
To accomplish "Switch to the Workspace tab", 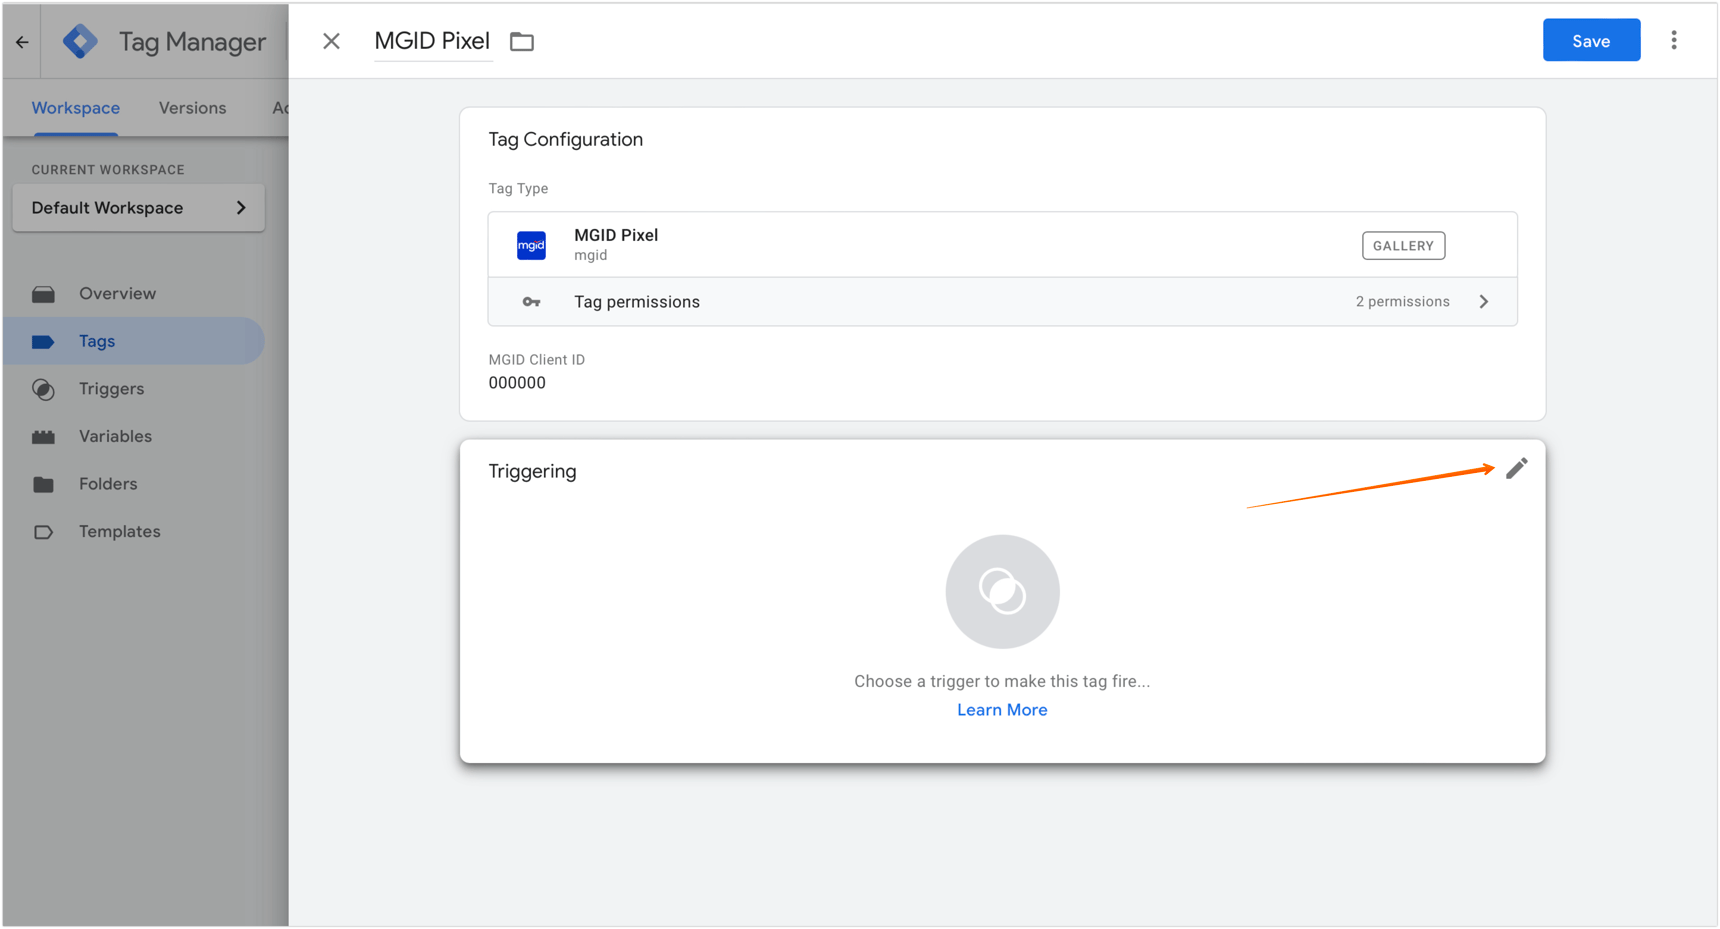I will [75, 108].
